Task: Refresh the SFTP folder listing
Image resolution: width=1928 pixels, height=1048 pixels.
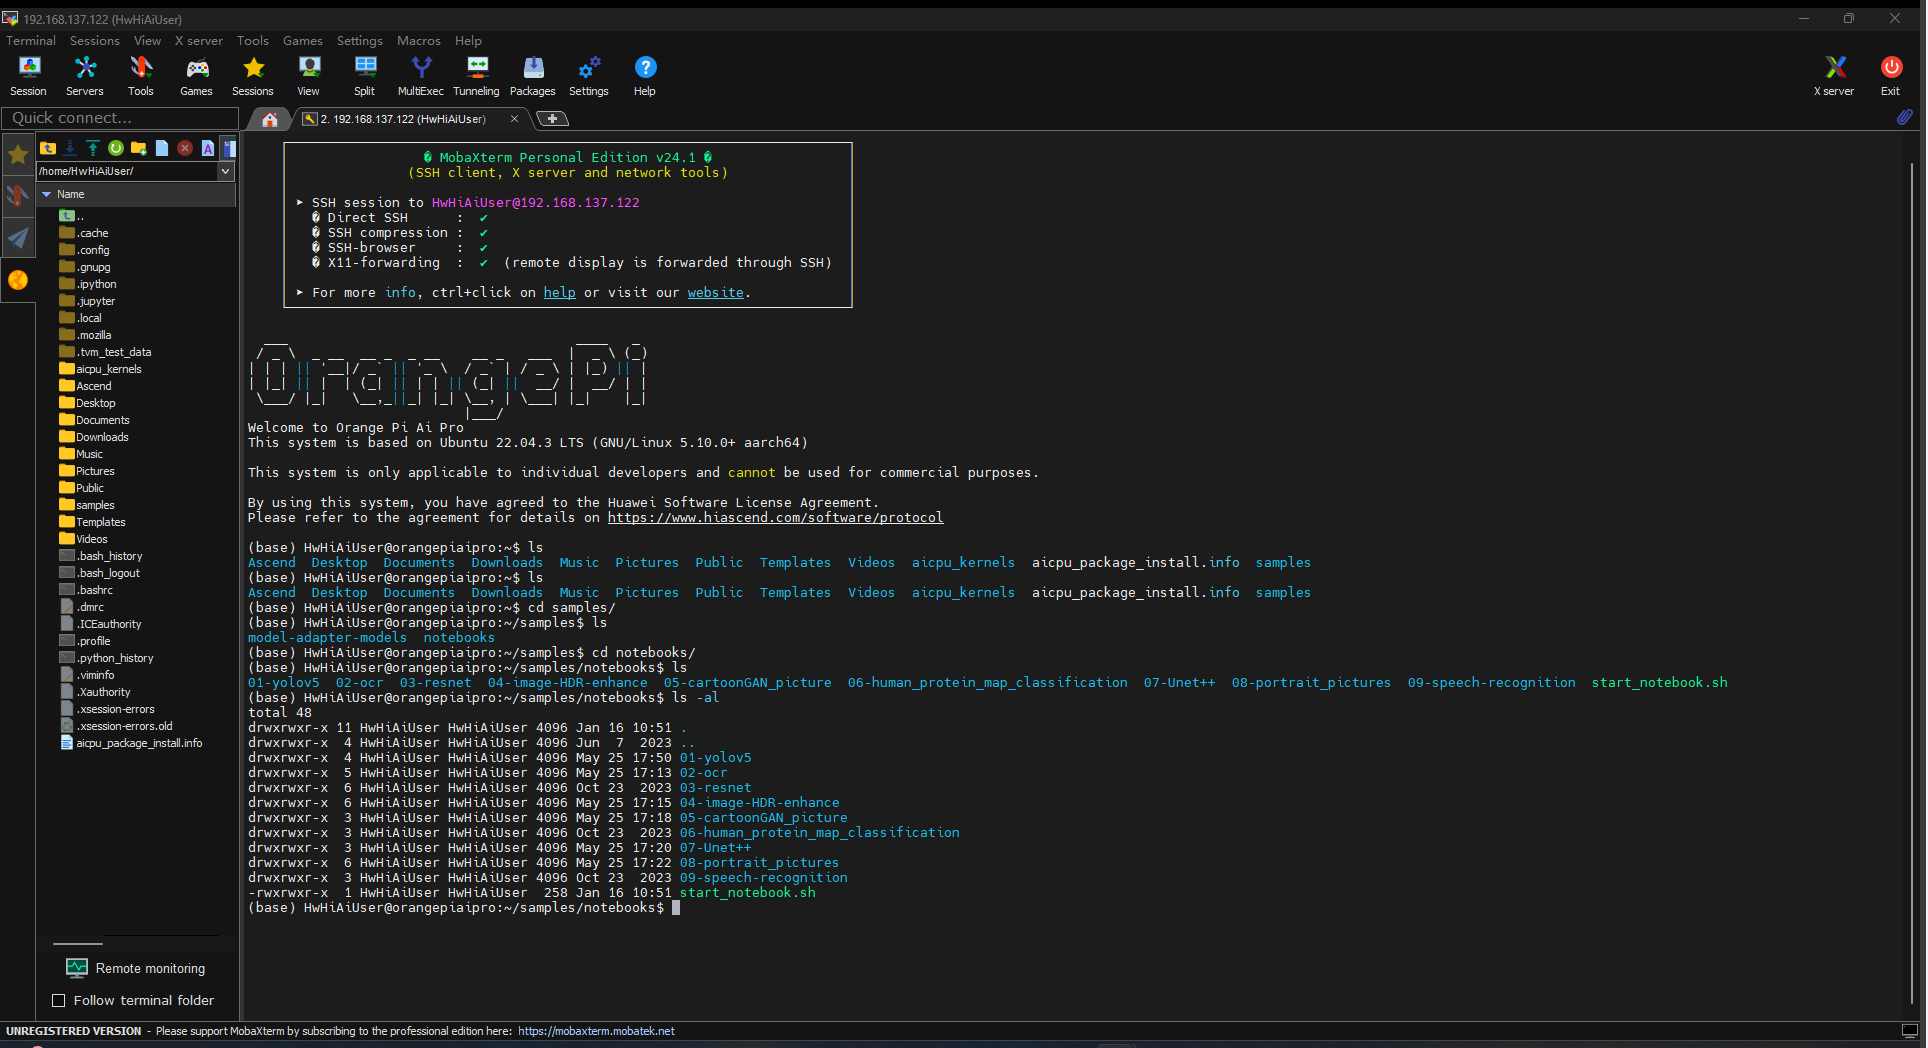Action: tap(116, 148)
